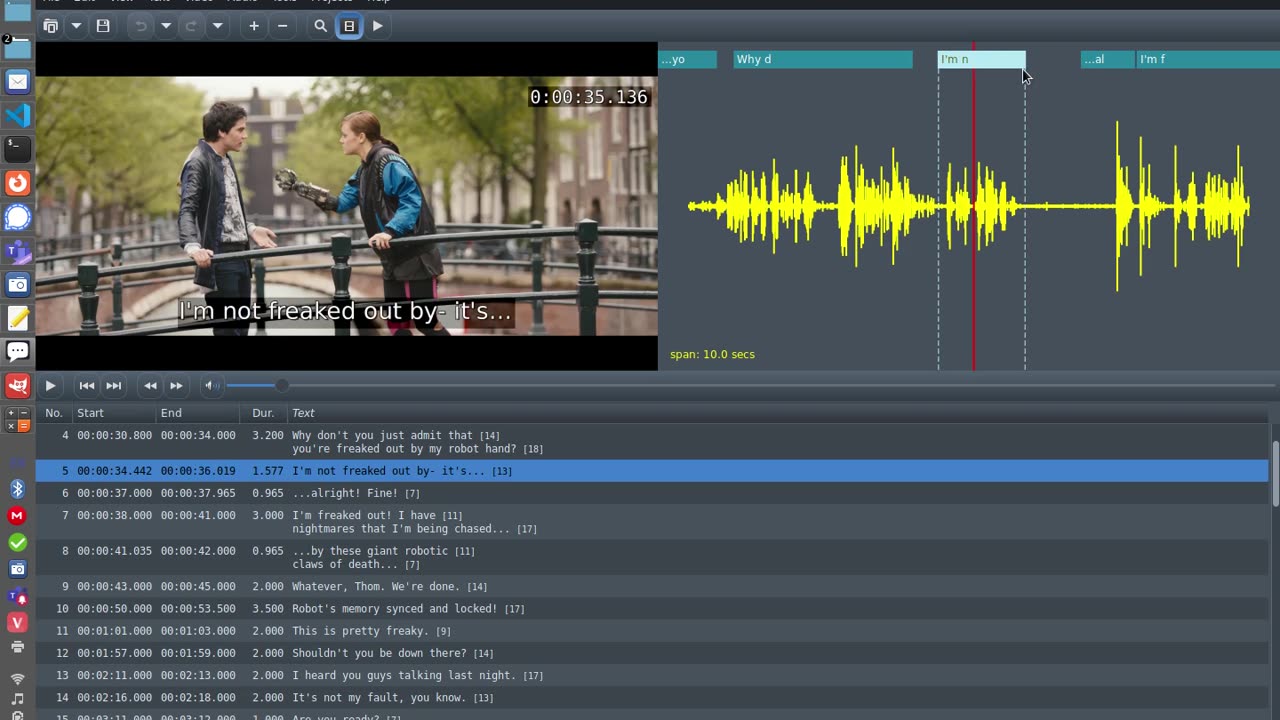Viewport: 1280px width, 720px height.
Task: Select the 'Why d' subtitle block on waveform
Action: pos(823,60)
